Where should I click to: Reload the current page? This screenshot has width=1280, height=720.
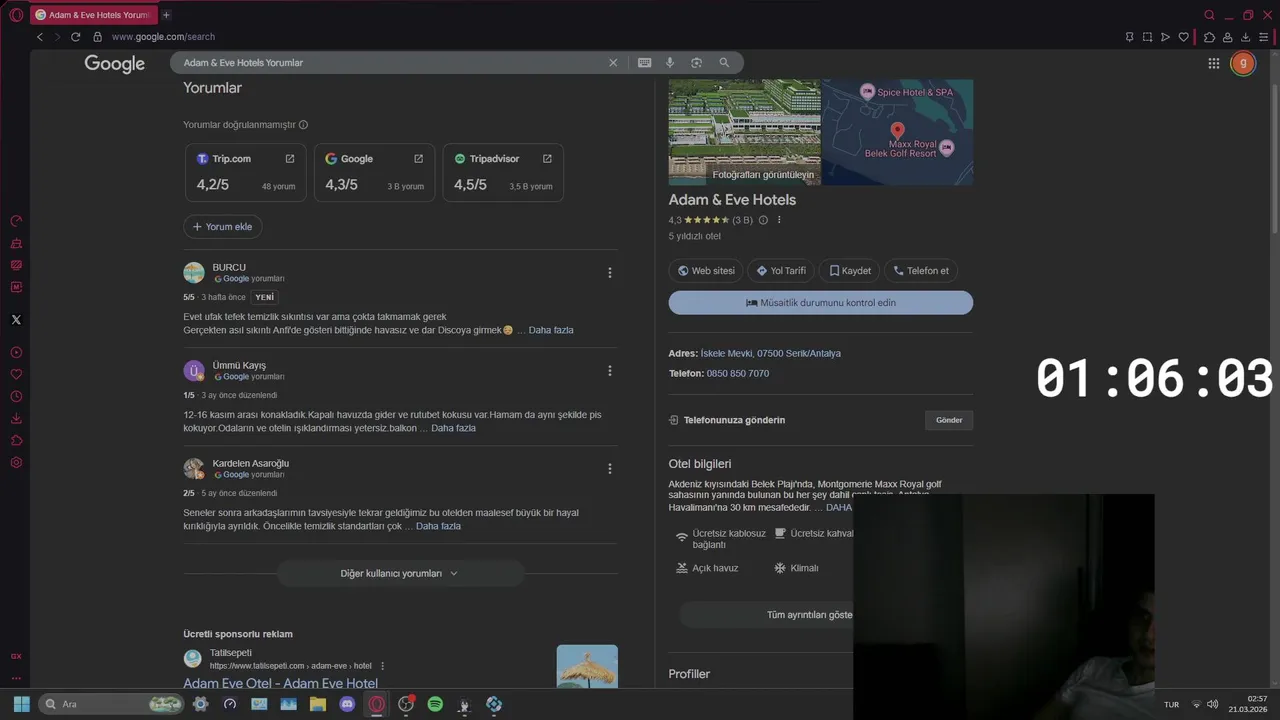(75, 37)
